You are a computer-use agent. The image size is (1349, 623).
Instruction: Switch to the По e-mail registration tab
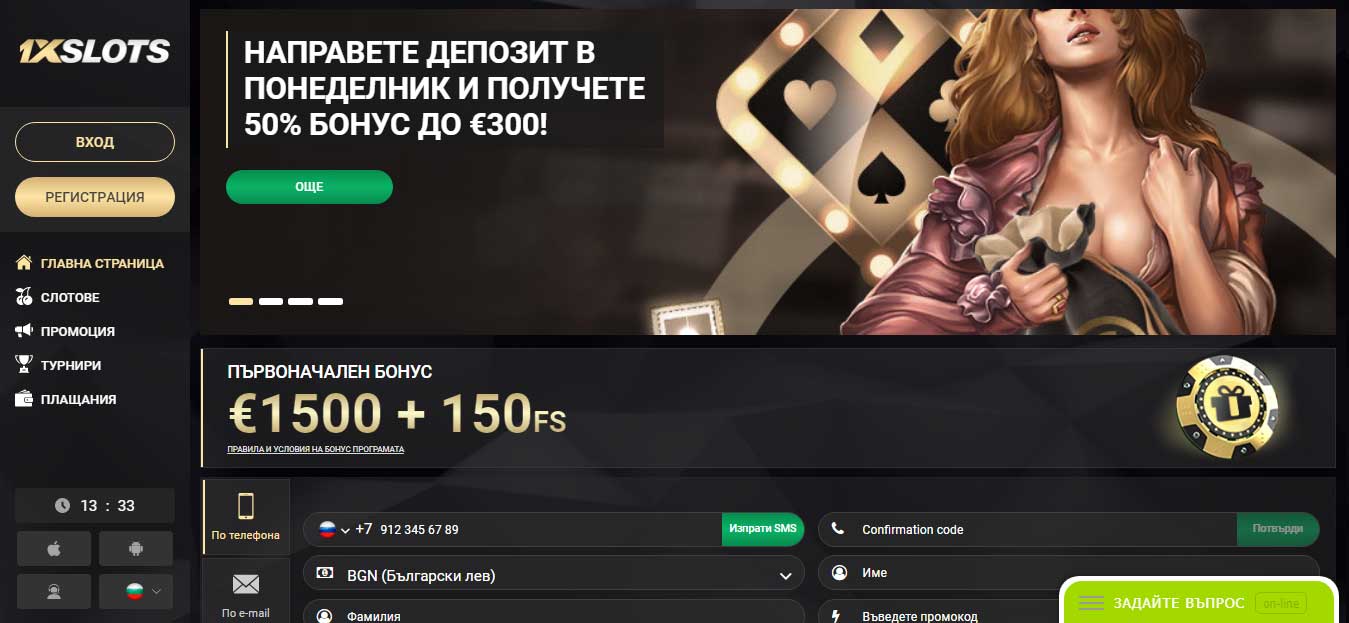246,592
